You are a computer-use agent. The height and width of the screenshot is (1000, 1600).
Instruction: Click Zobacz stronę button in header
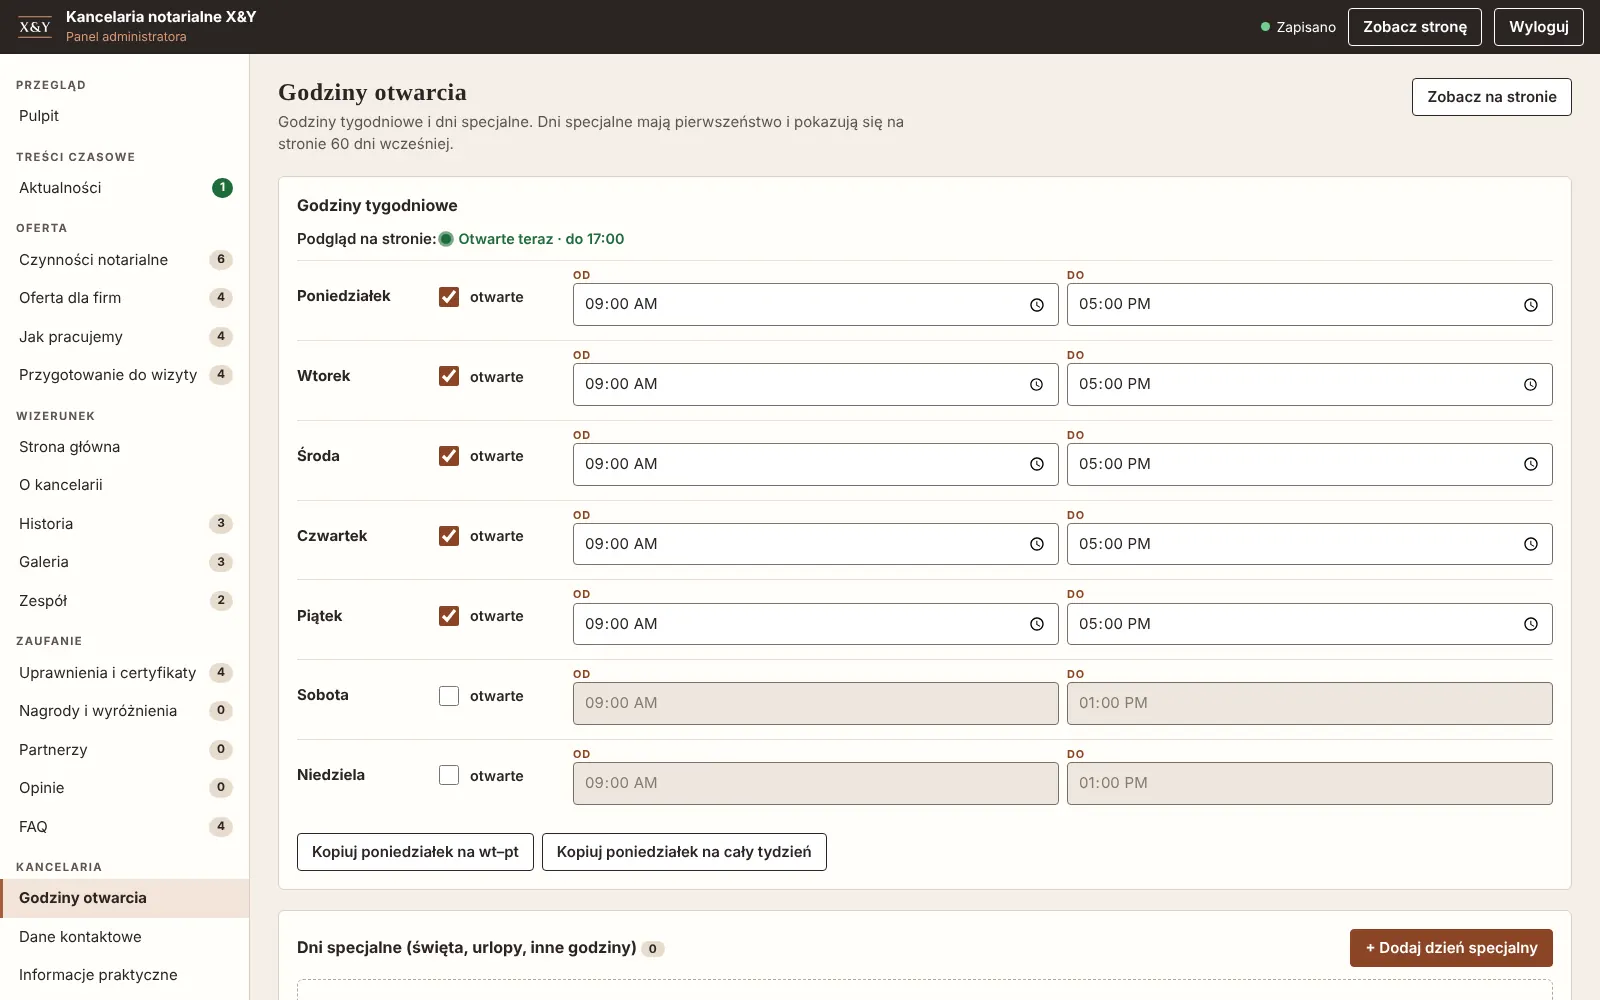pyautogui.click(x=1415, y=27)
